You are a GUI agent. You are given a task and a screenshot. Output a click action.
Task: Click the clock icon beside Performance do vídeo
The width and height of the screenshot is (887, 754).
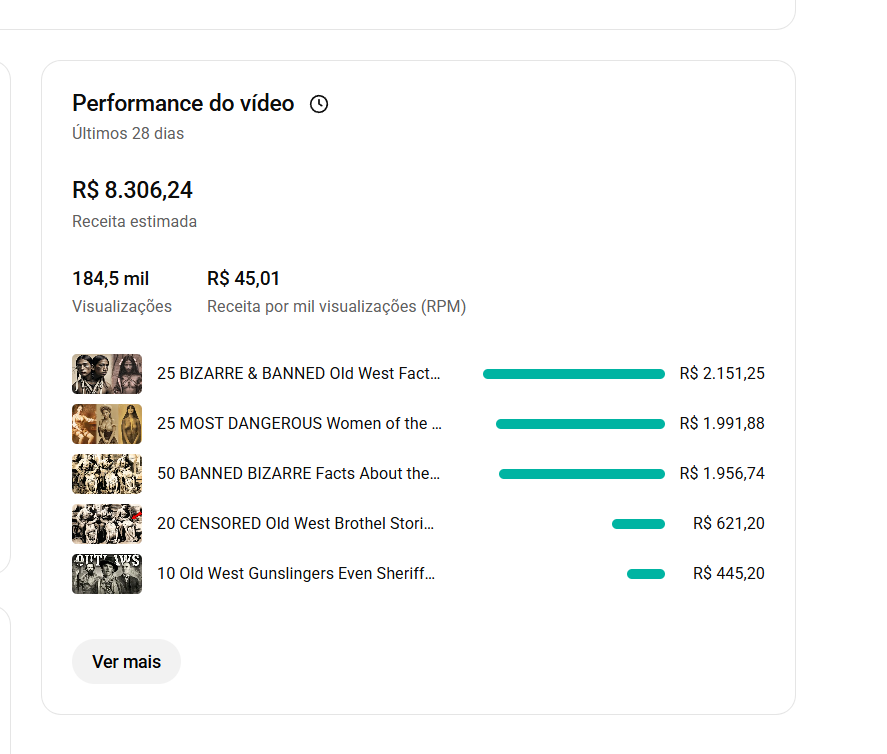coord(319,104)
